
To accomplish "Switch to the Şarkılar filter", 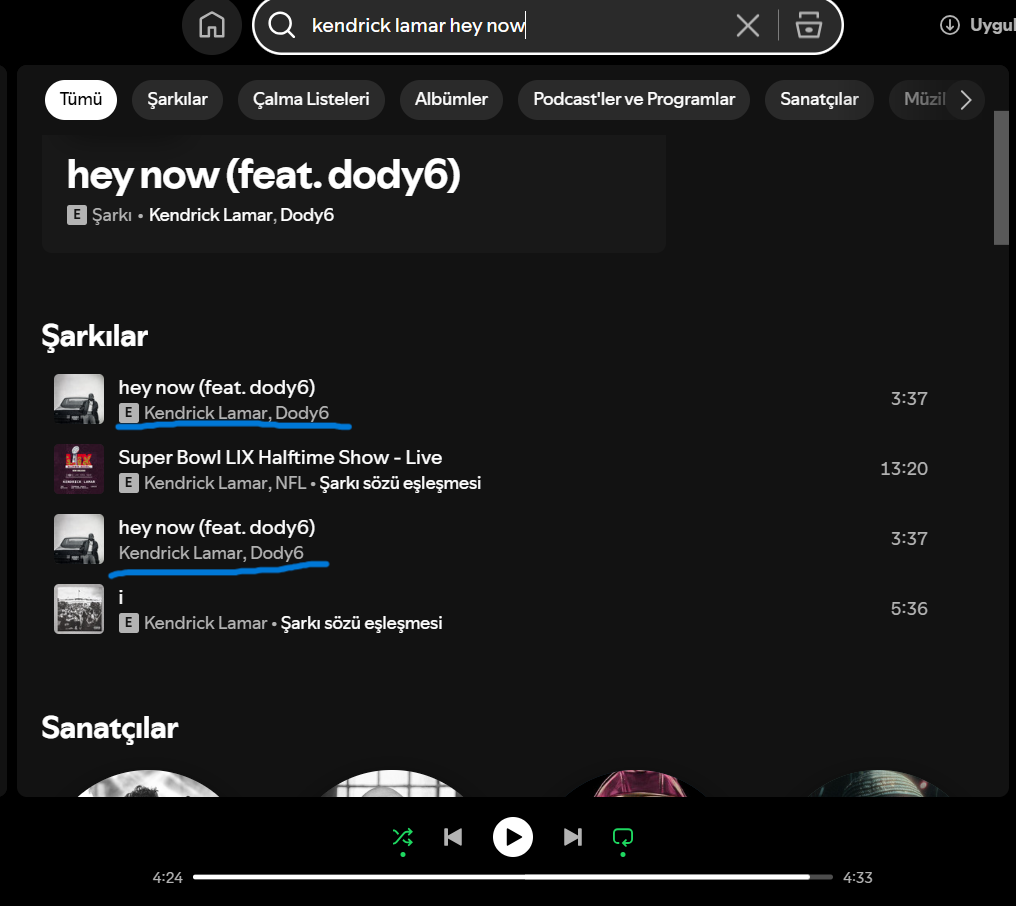I will click(x=177, y=99).
